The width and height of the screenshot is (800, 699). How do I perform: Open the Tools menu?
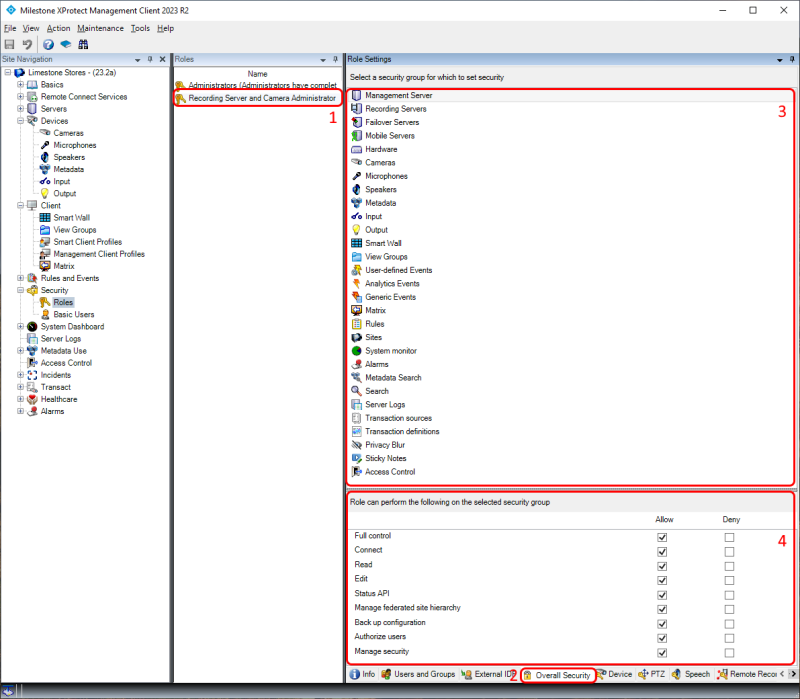point(140,28)
